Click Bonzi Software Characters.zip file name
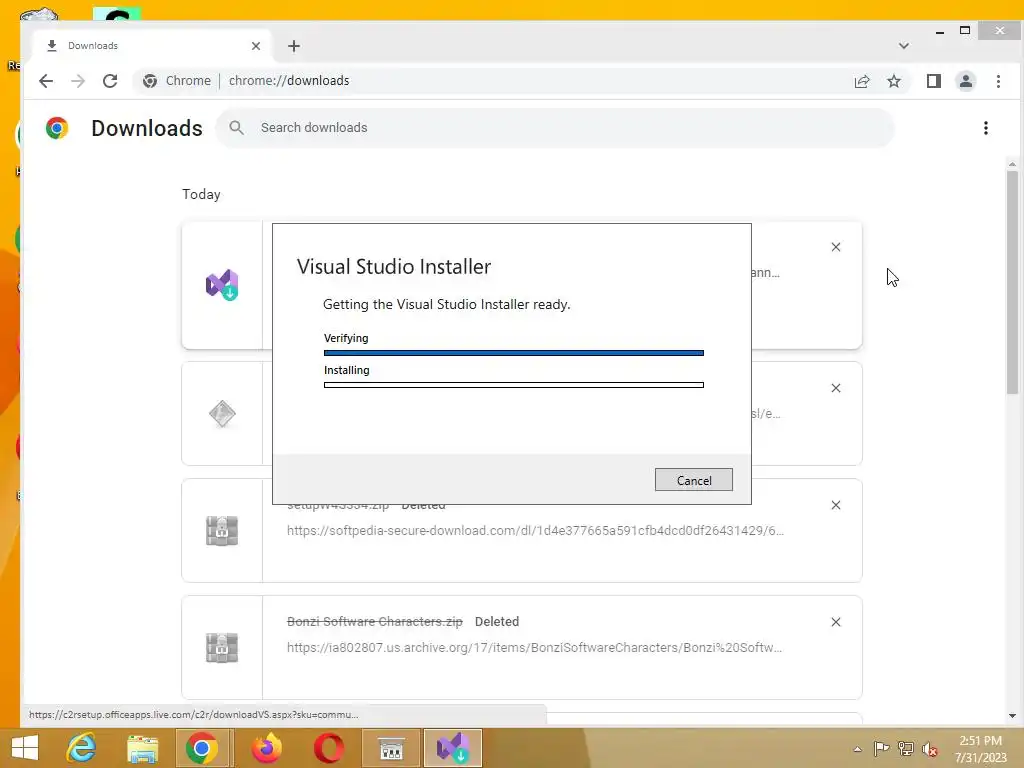This screenshot has height=768, width=1024. click(x=375, y=622)
